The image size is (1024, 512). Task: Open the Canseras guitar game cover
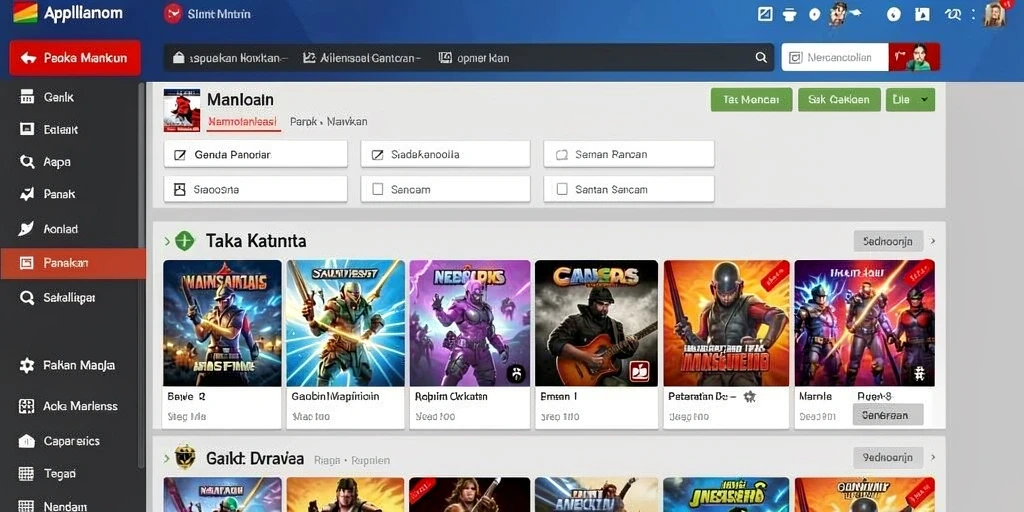click(x=596, y=323)
